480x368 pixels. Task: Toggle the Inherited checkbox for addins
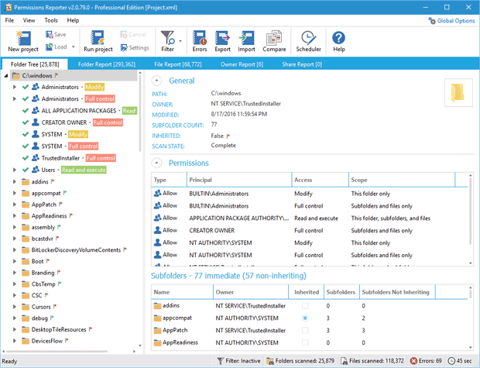pos(305,306)
